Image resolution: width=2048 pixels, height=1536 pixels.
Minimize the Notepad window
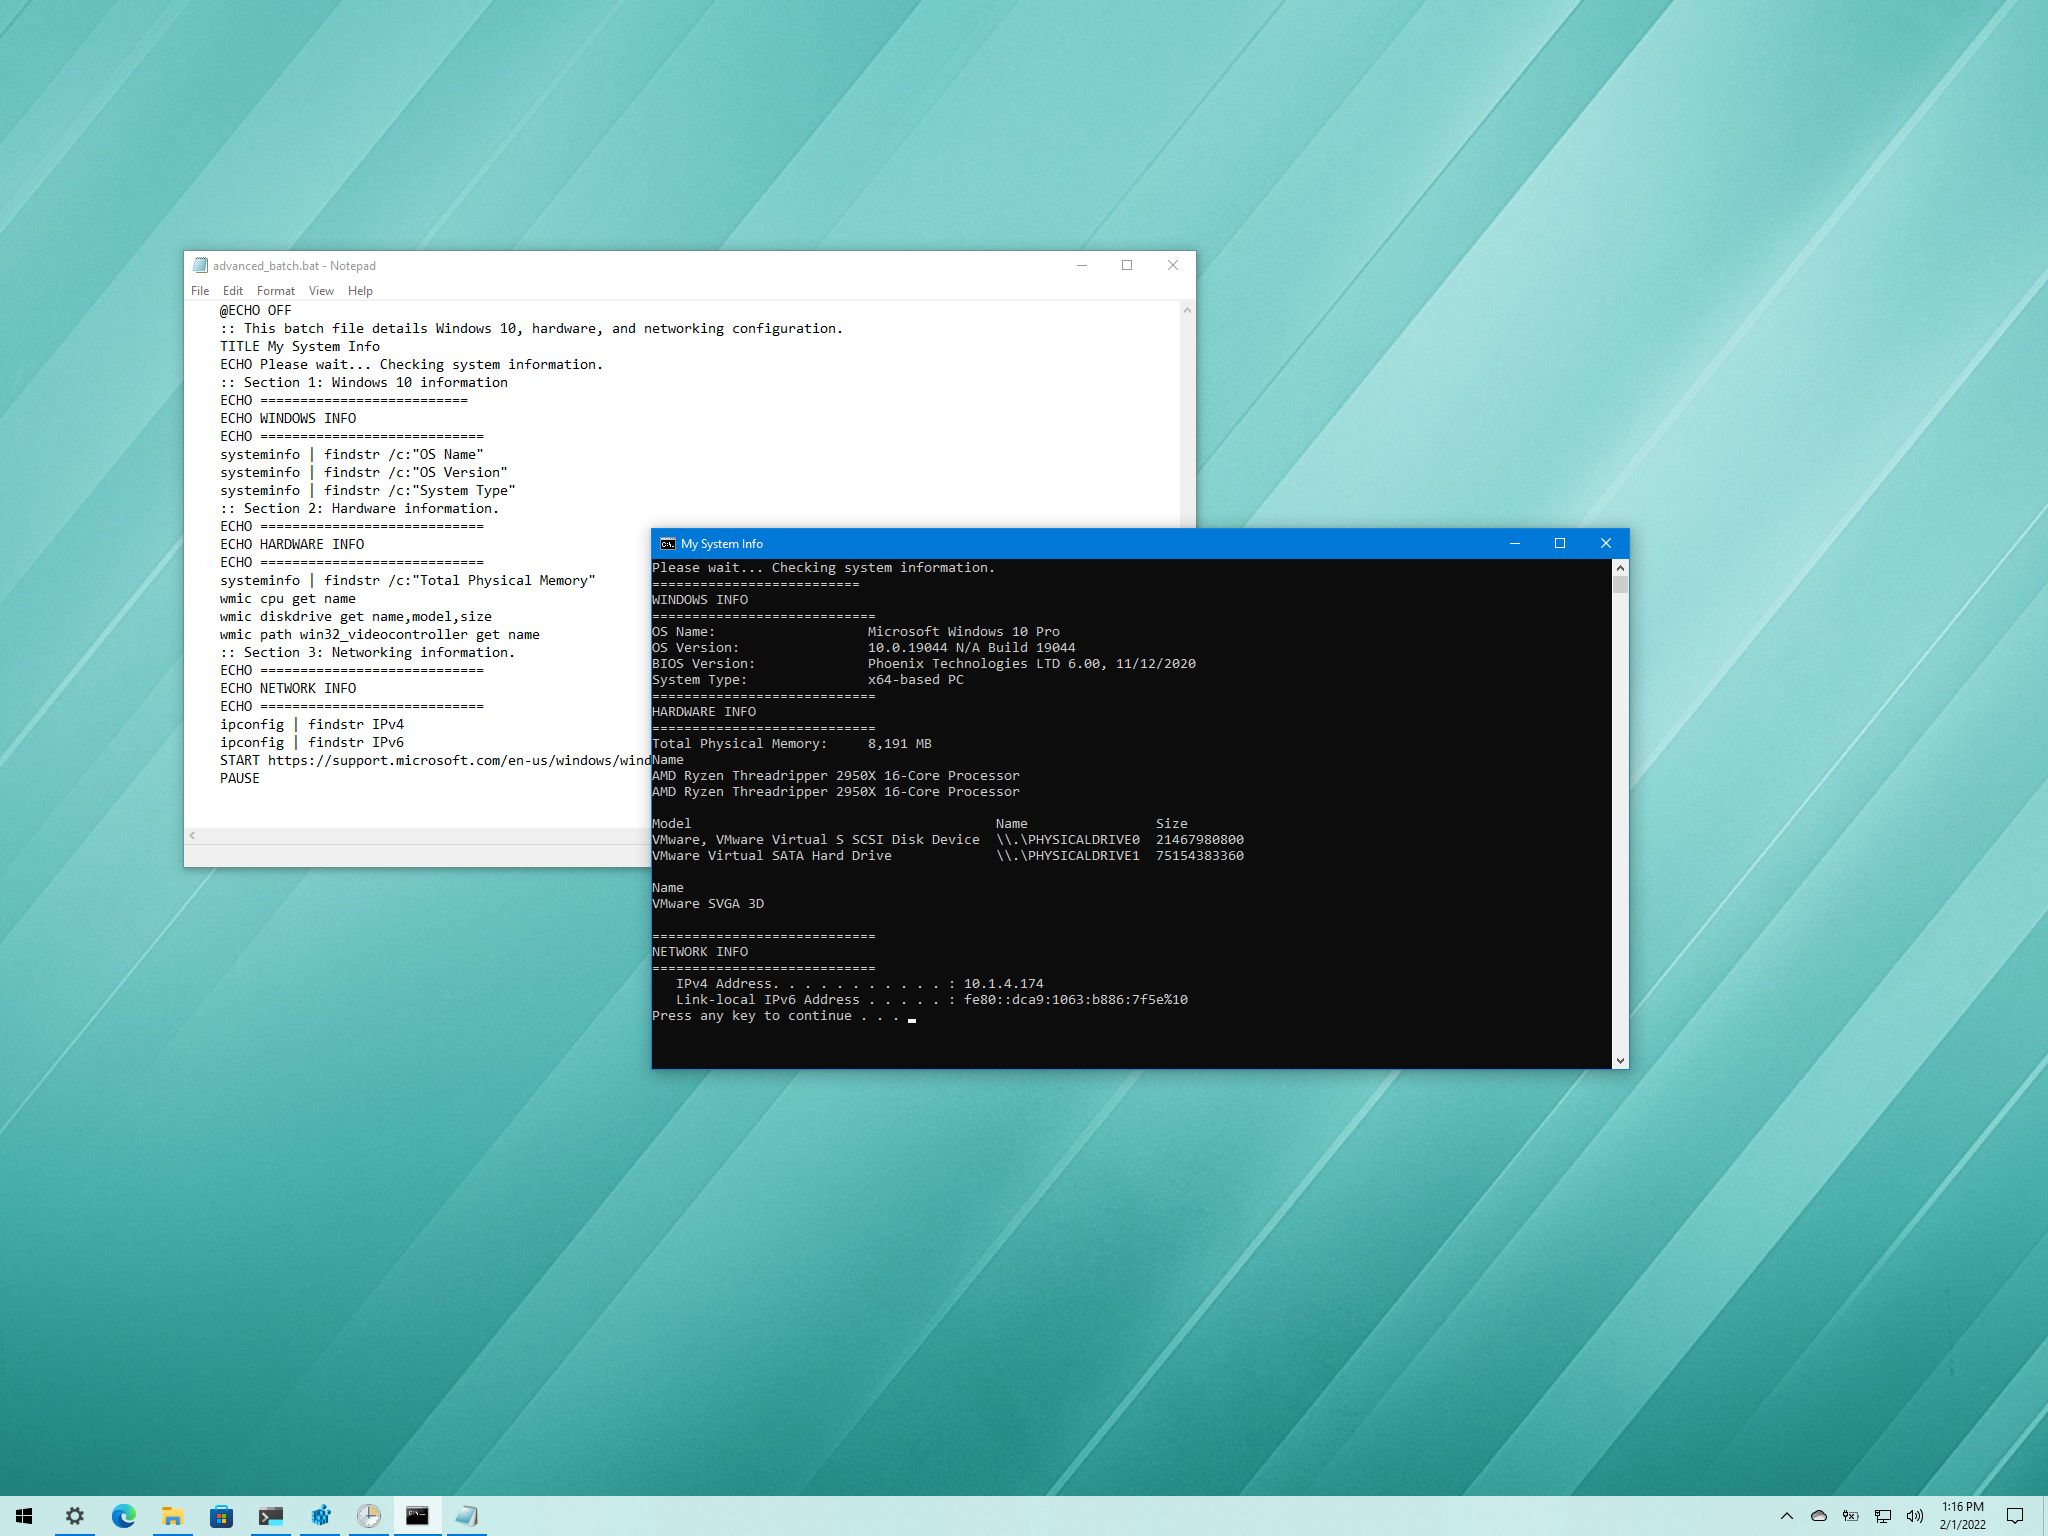(1082, 265)
